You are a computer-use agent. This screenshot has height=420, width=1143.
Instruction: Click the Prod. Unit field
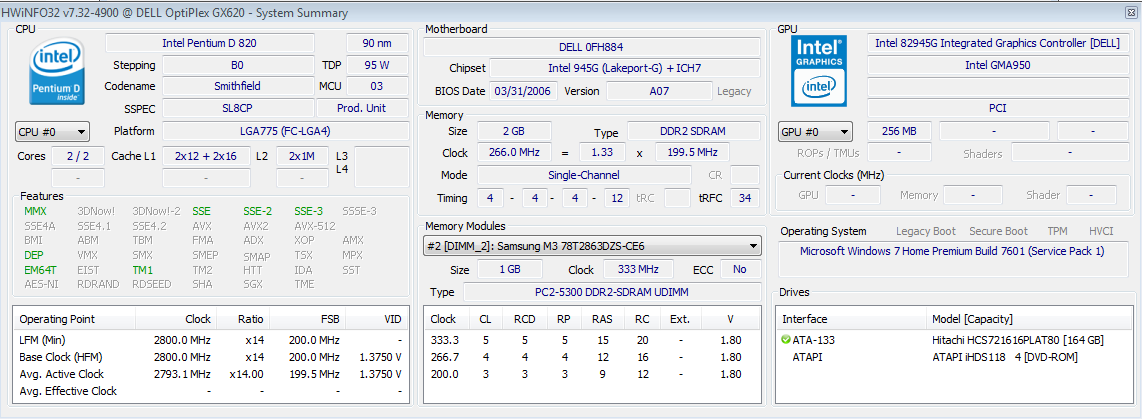point(362,108)
